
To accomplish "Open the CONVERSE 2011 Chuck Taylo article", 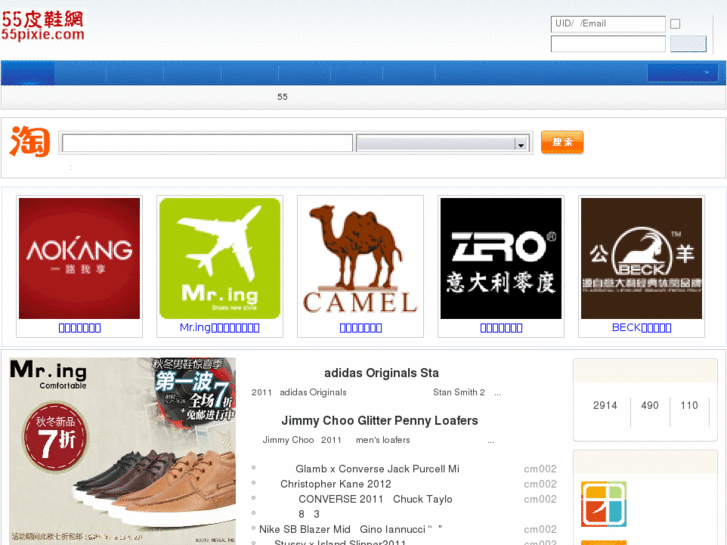I will [375, 499].
